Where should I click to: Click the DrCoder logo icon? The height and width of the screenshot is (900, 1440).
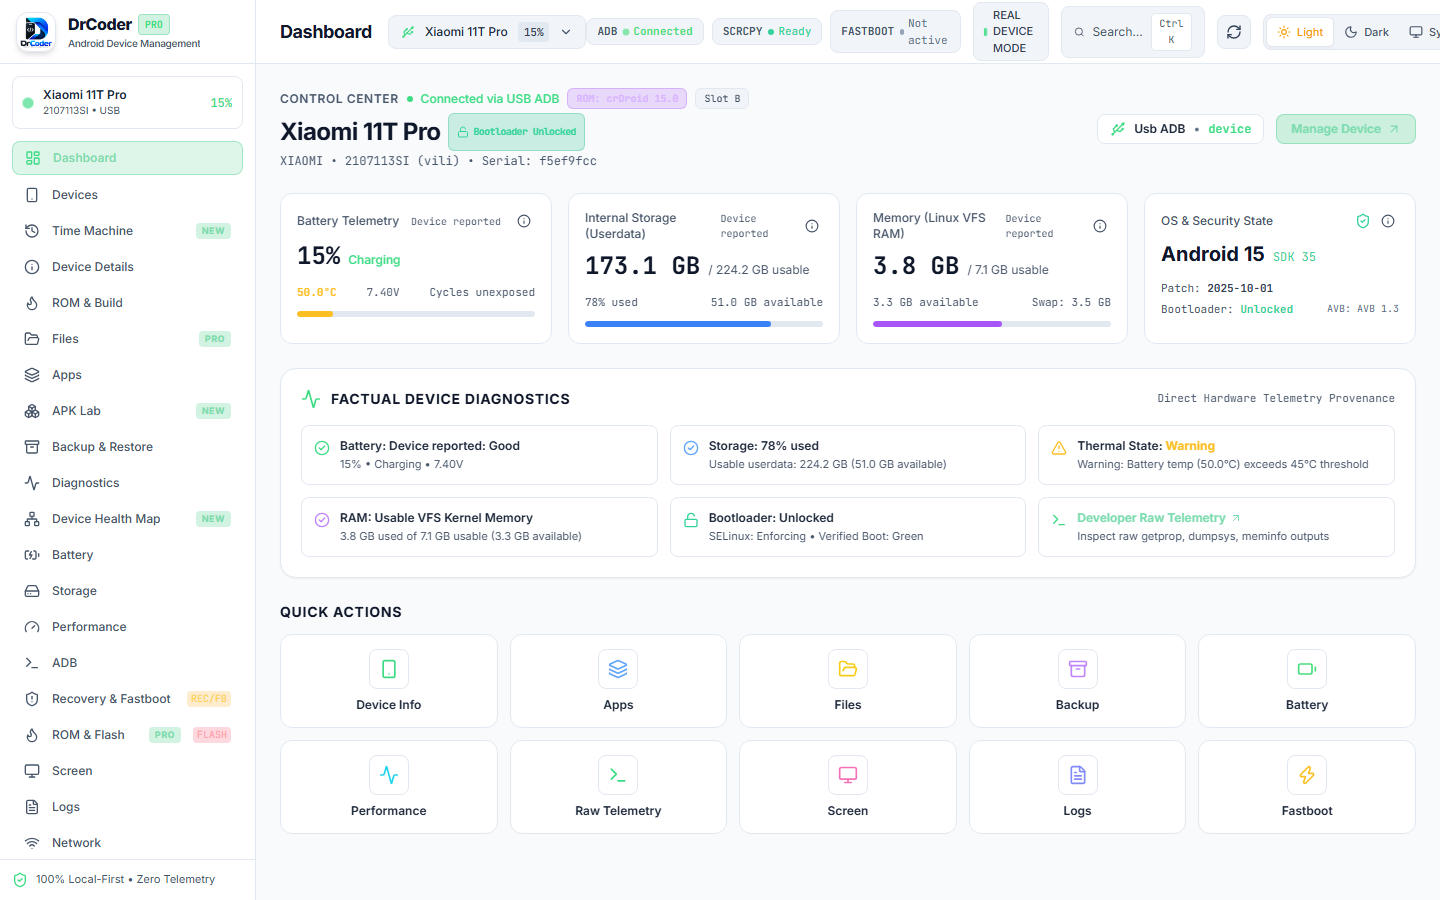tap(36, 32)
